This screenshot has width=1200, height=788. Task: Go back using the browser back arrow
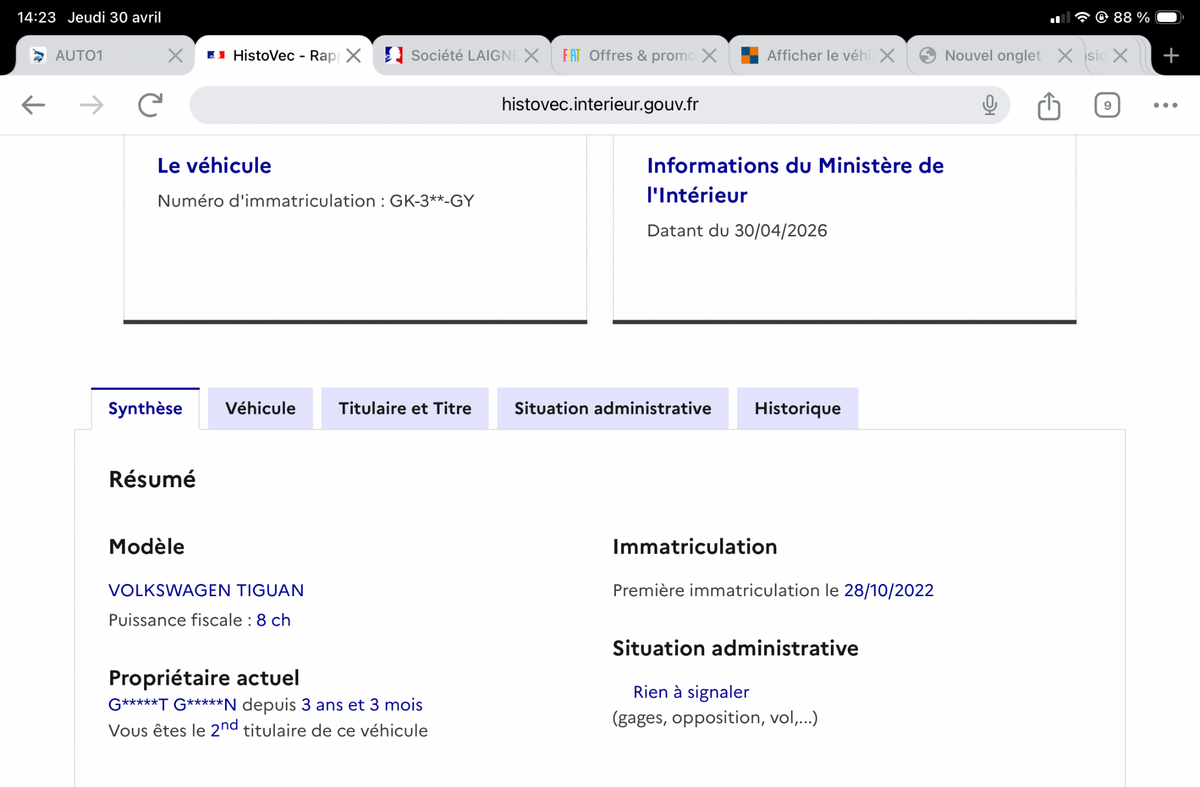point(33,105)
